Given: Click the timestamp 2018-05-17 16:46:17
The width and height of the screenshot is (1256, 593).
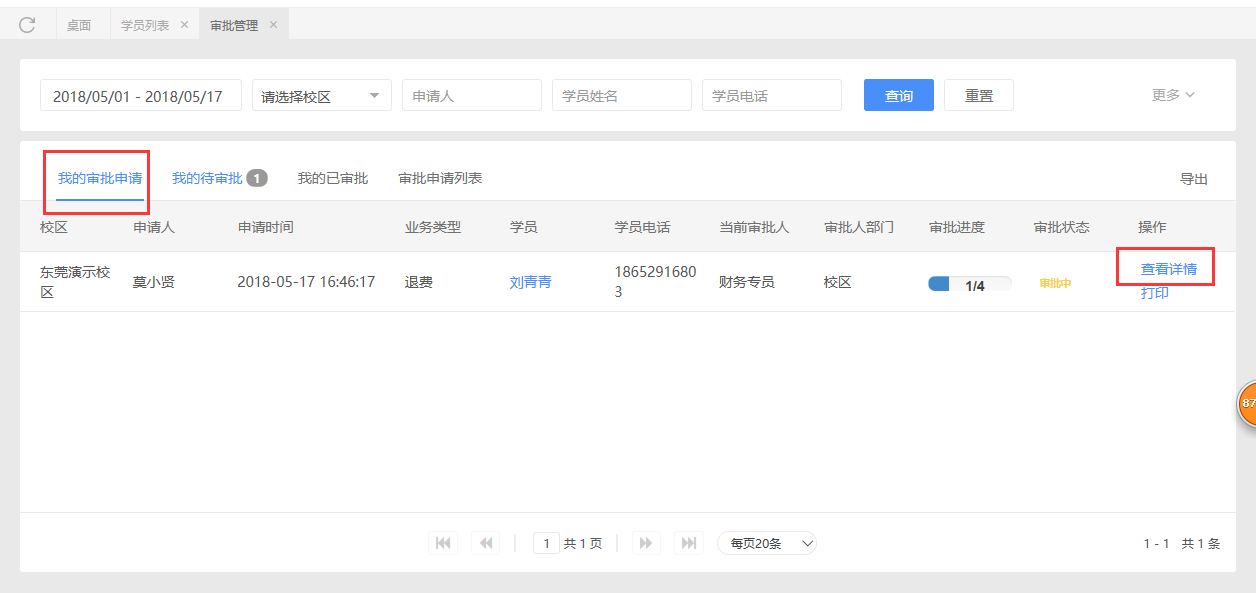Looking at the screenshot, I should tap(306, 282).
